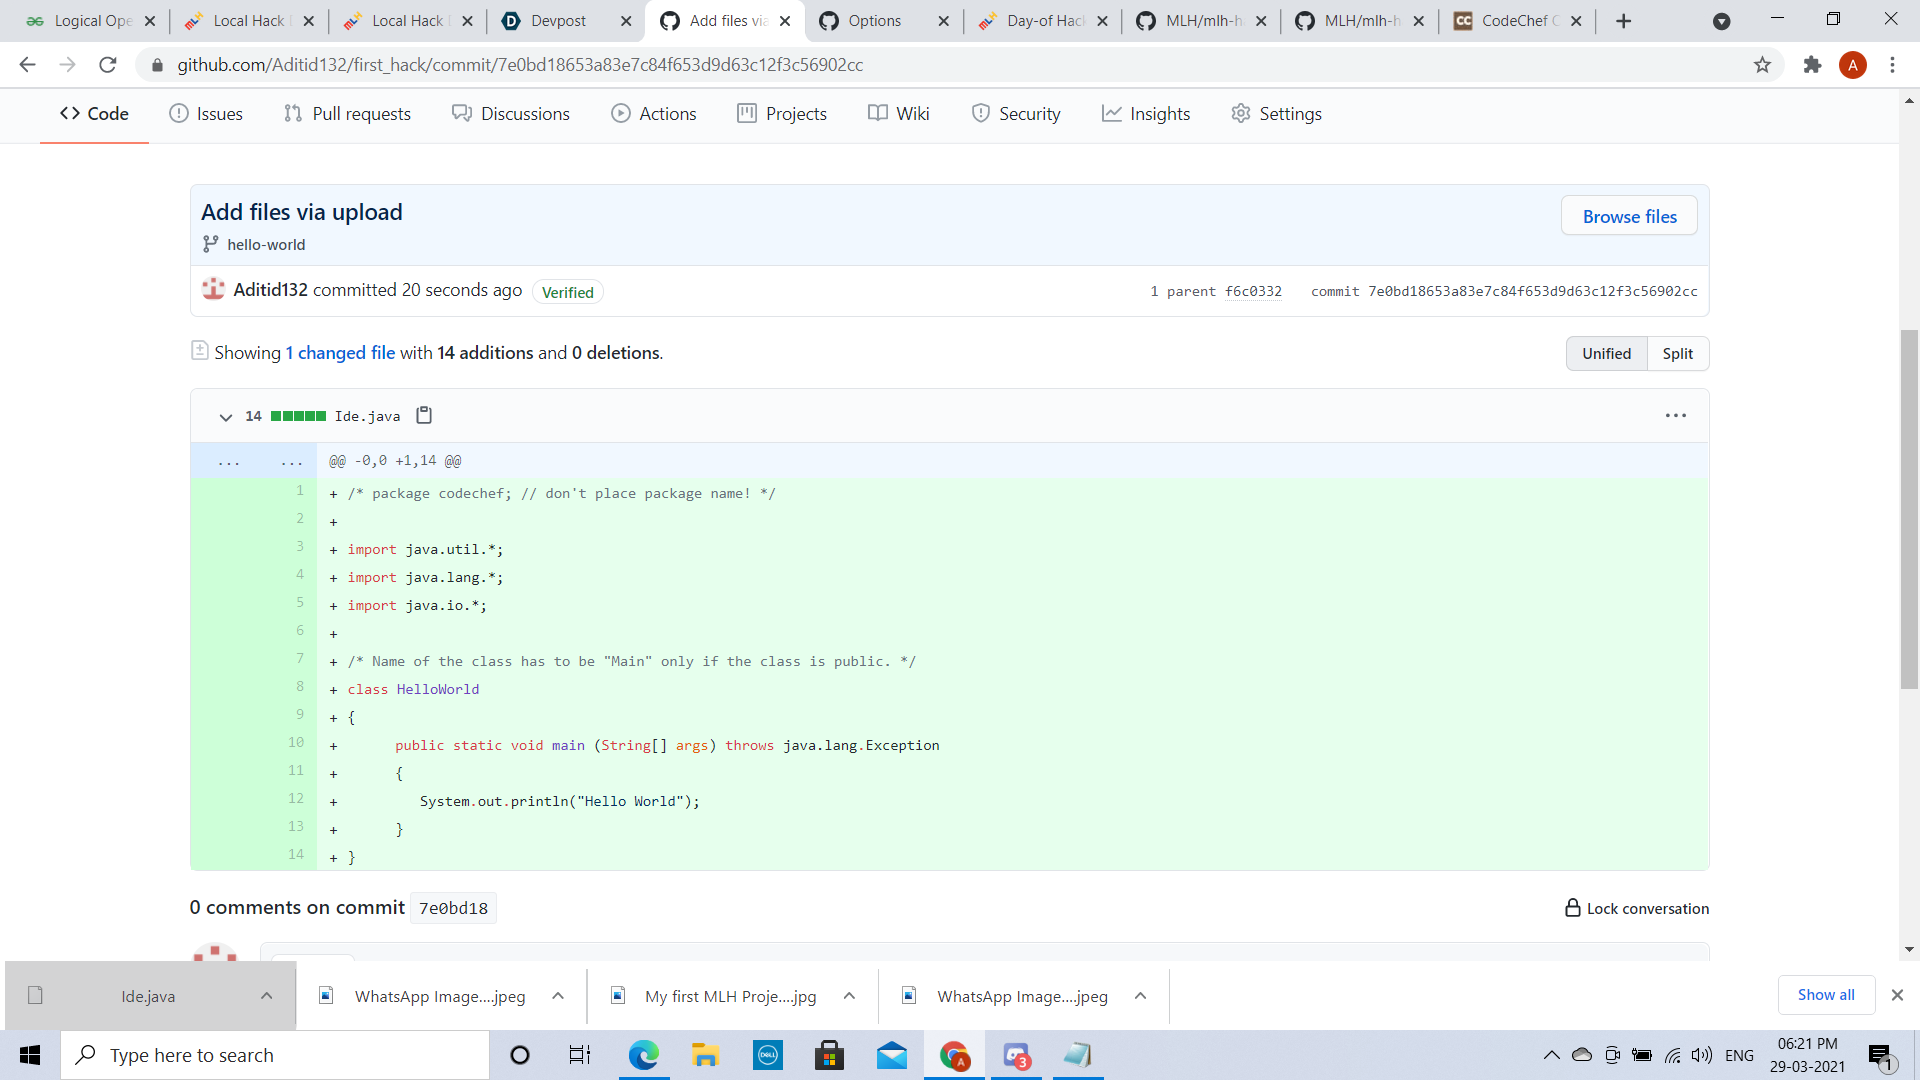1920x1080 pixels.
Task: Collapse the Ide.java diff chevron
Action: click(226, 416)
